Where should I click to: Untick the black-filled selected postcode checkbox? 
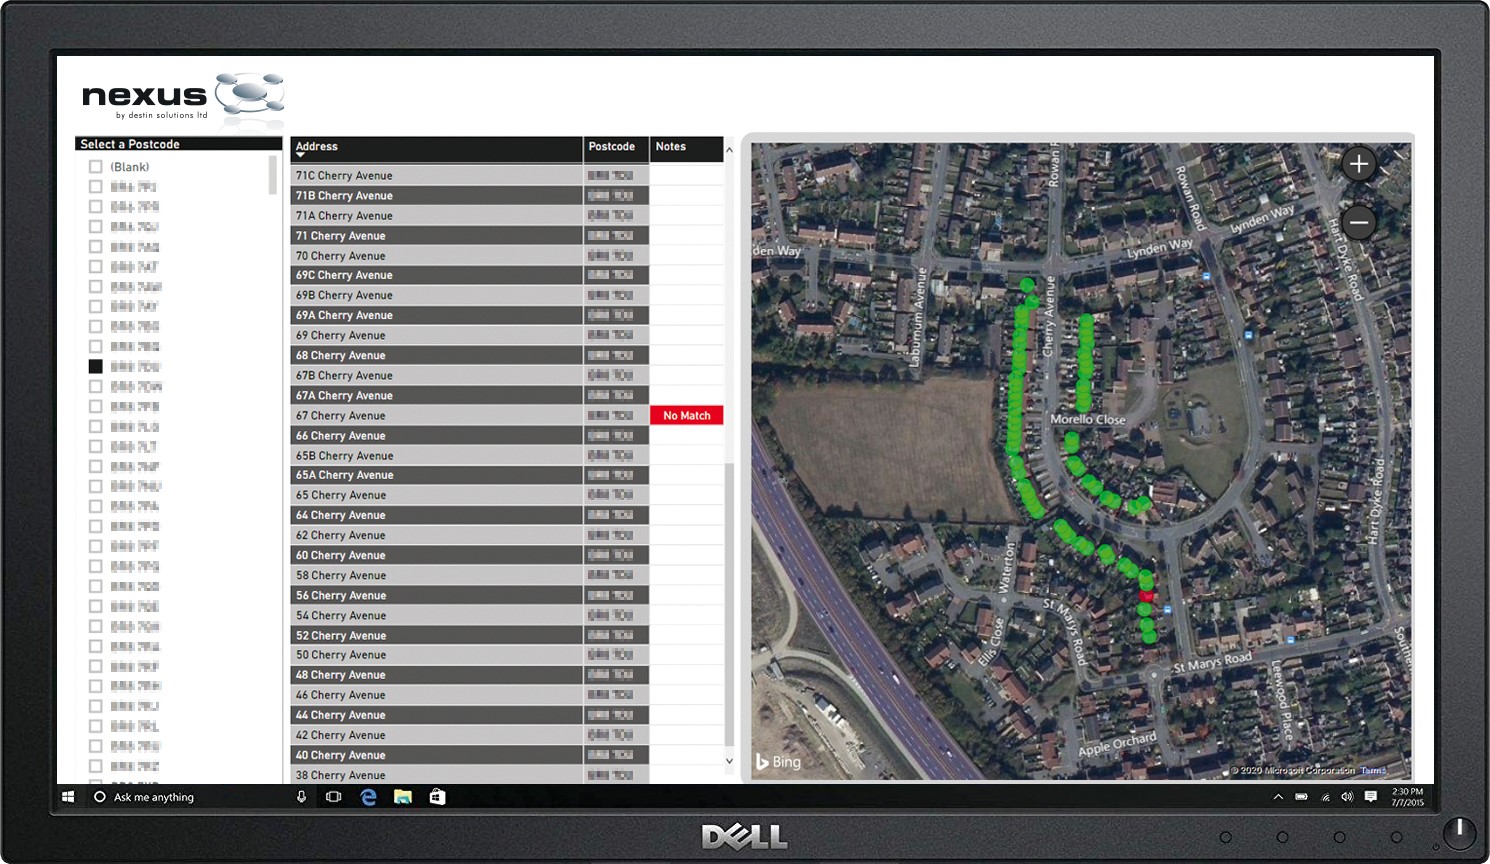[x=96, y=366]
